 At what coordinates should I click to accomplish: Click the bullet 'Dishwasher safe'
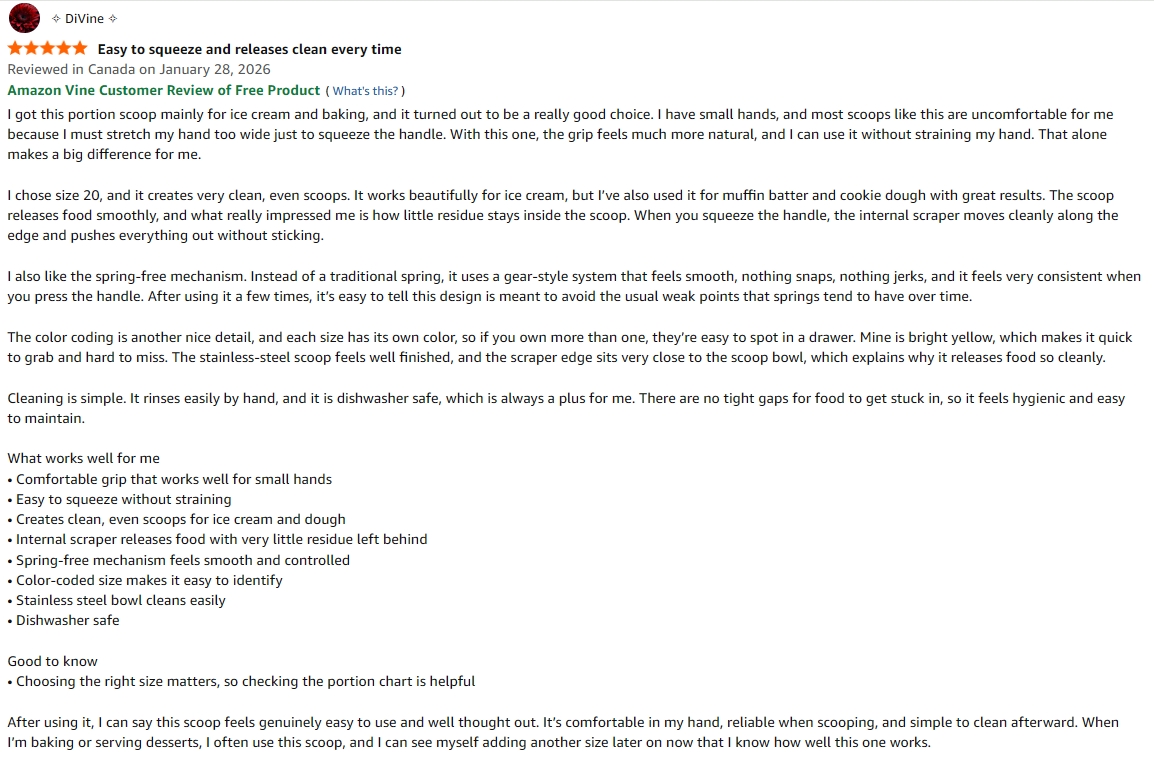tap(63, 620)
